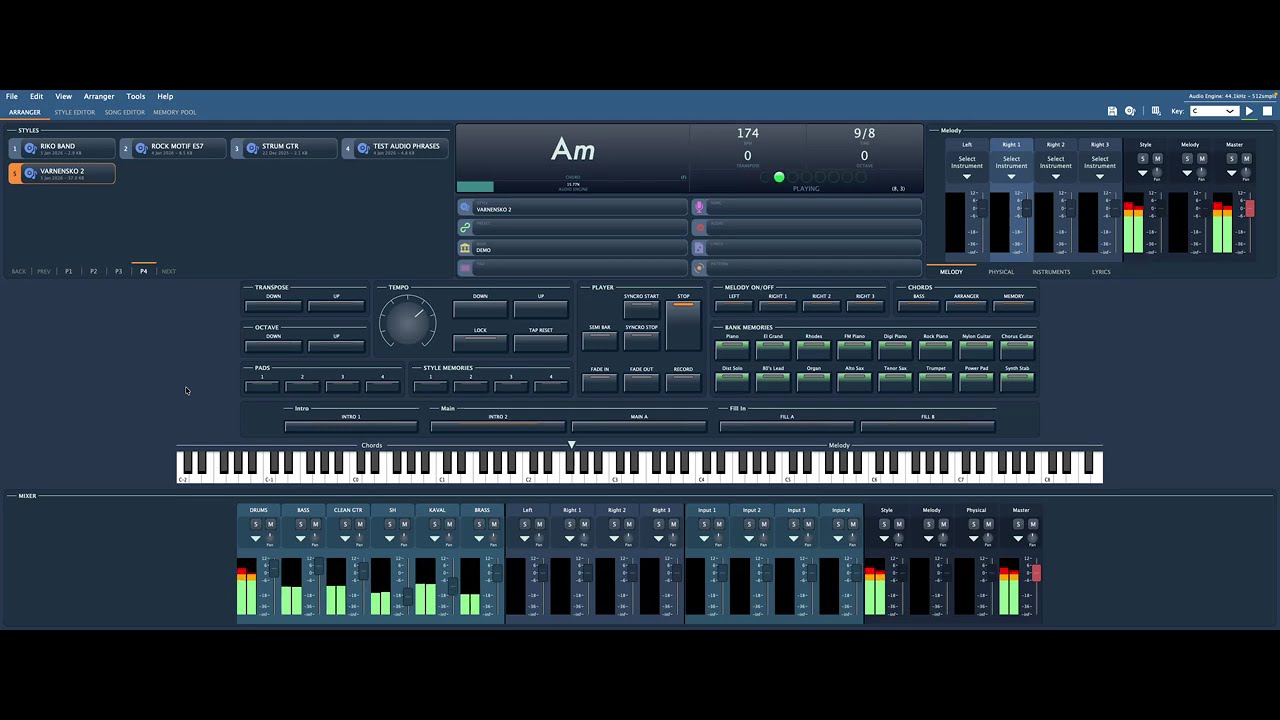Click the microphone icon in the Song row

699,207
